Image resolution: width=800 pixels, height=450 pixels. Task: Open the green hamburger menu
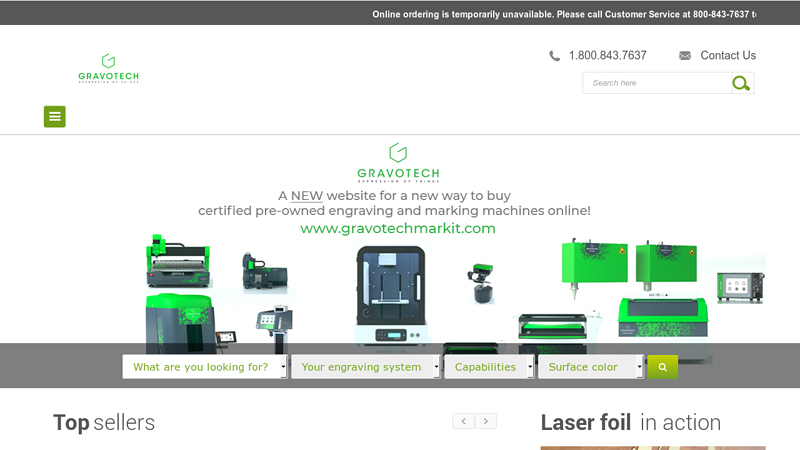point(55,116)
